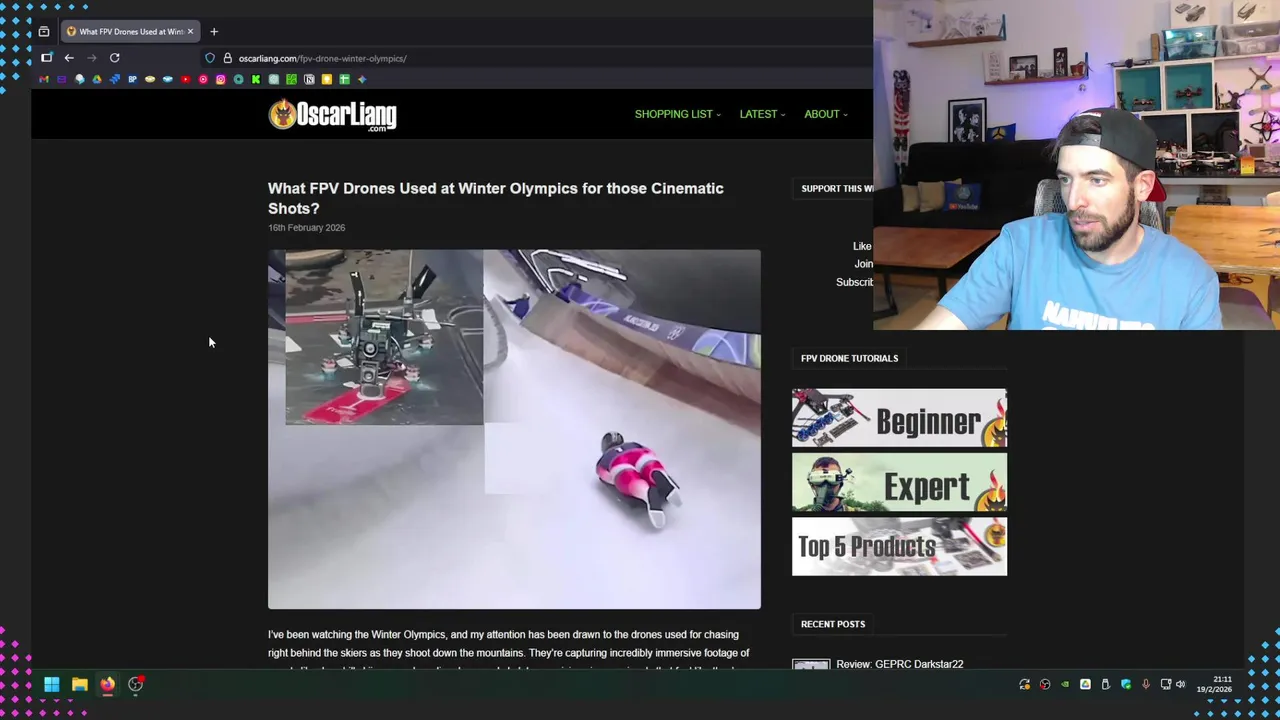Click the Firefox taskbar icon
Viewport: 1280px width, 720px height.
[x=107, y=685]
